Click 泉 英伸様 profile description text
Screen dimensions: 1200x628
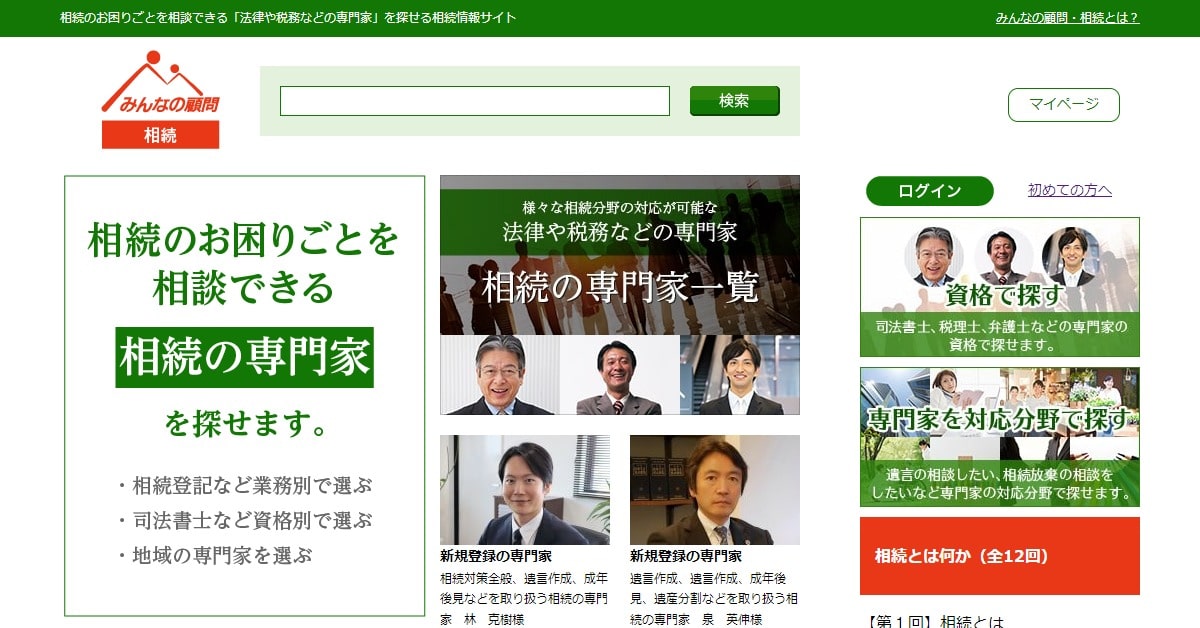(x=714, y=598)
